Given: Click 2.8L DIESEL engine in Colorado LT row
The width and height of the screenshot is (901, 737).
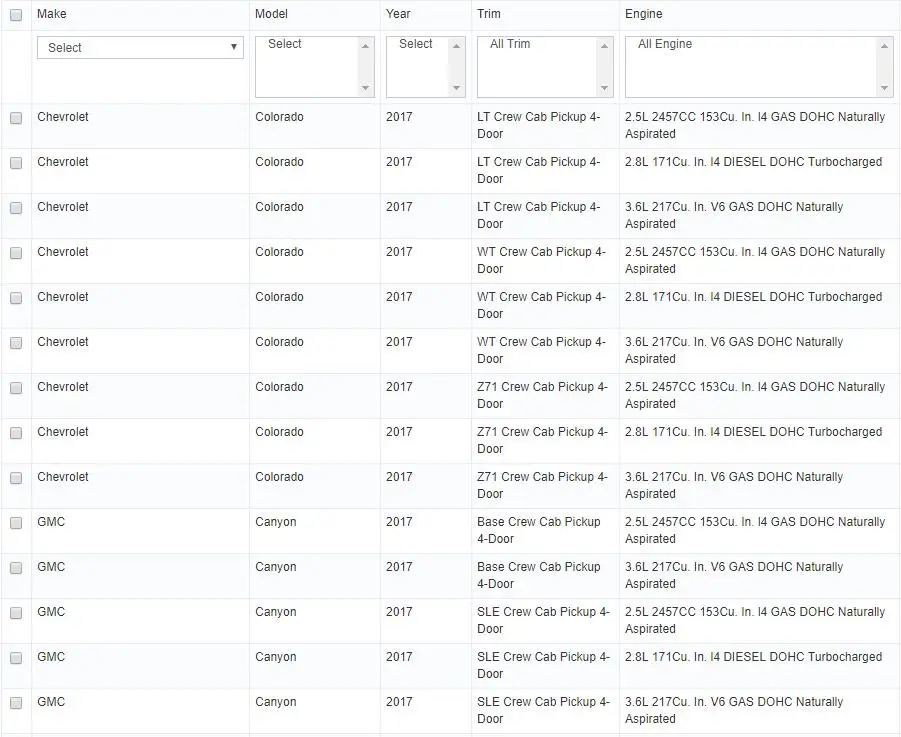Looking at the screenshot, I should pyautogui.click(x=753, y=161).
